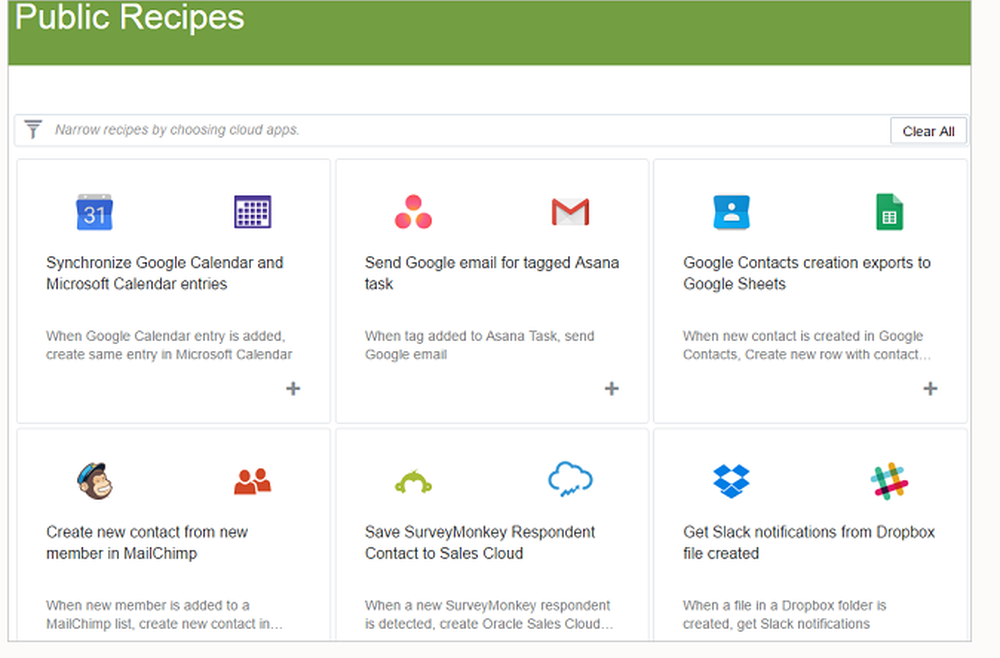The image size is (1000, 658).
Task: Click the Microsoft Calendar grid icon
Action: click(253, 212)
